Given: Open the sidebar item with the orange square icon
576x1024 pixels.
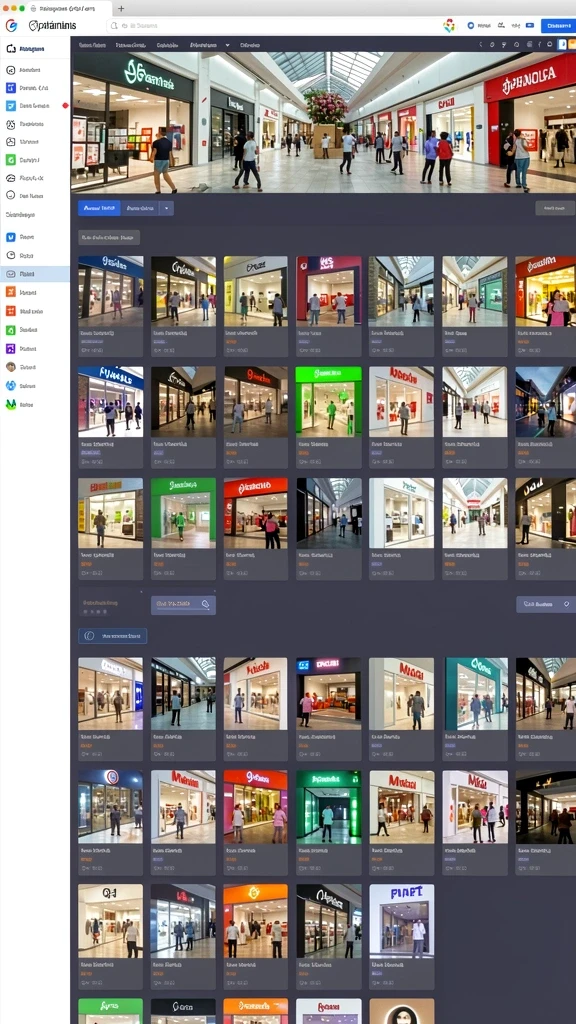Looking at the screenshot, I should coord(35,293).
